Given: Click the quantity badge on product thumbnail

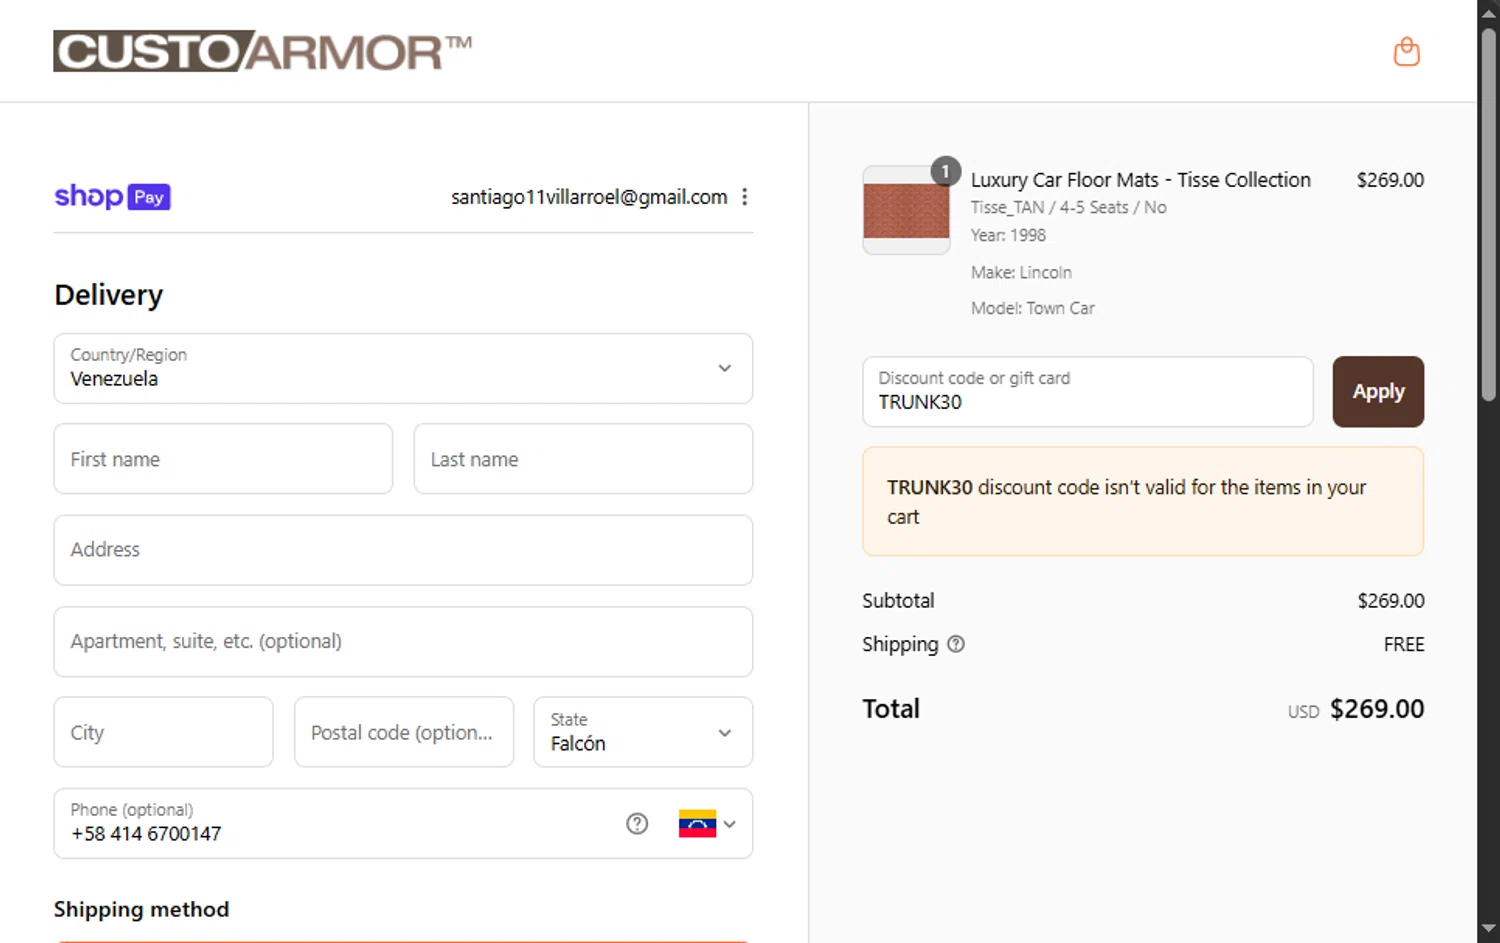Looking at the screenshot, I should point(945,171).
